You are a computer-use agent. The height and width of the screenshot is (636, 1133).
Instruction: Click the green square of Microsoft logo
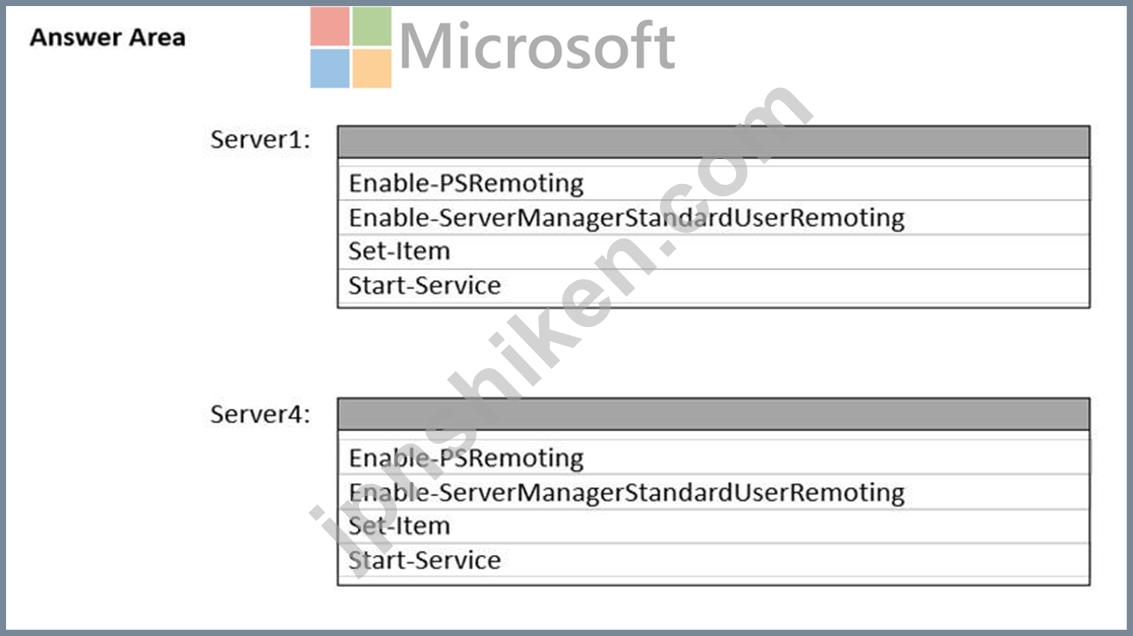(x=372, y=27)
